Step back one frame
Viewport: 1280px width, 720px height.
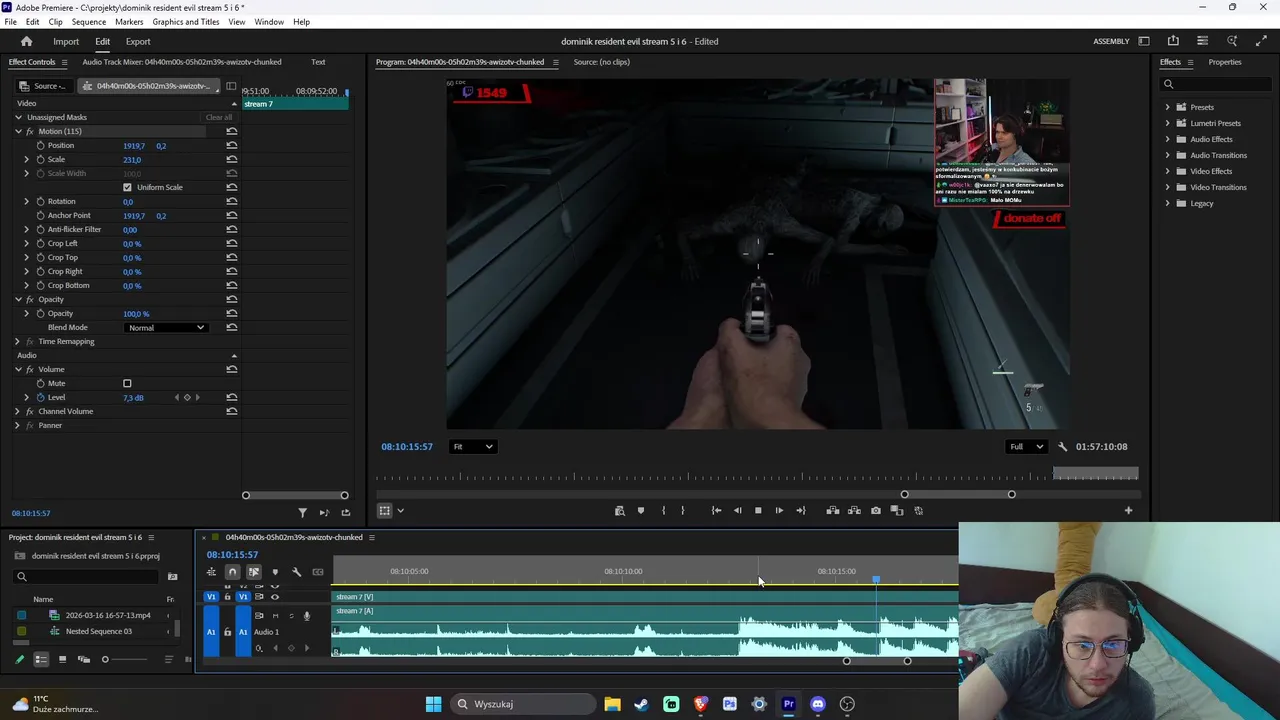pos(738,511)
